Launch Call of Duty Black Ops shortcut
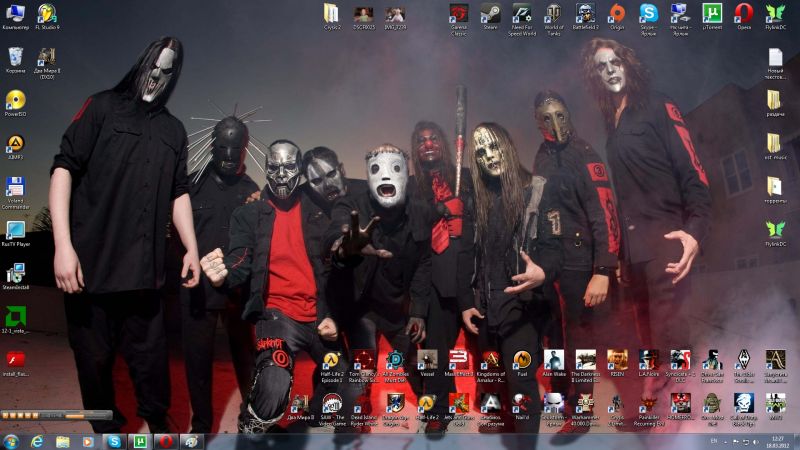Image resolution: width=800 pixels, height=450 pixels. point(744,410)
